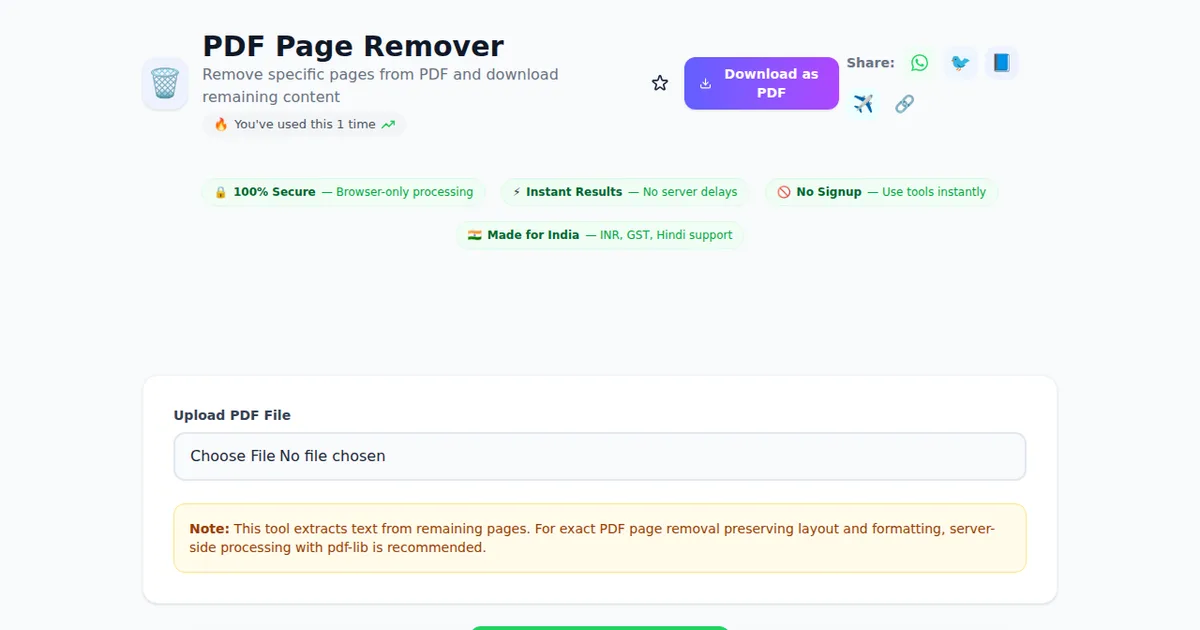Click the Upload PDF File label
Image resolution: width=1200 pixels, height=630 pixels.
pos(232,415)
